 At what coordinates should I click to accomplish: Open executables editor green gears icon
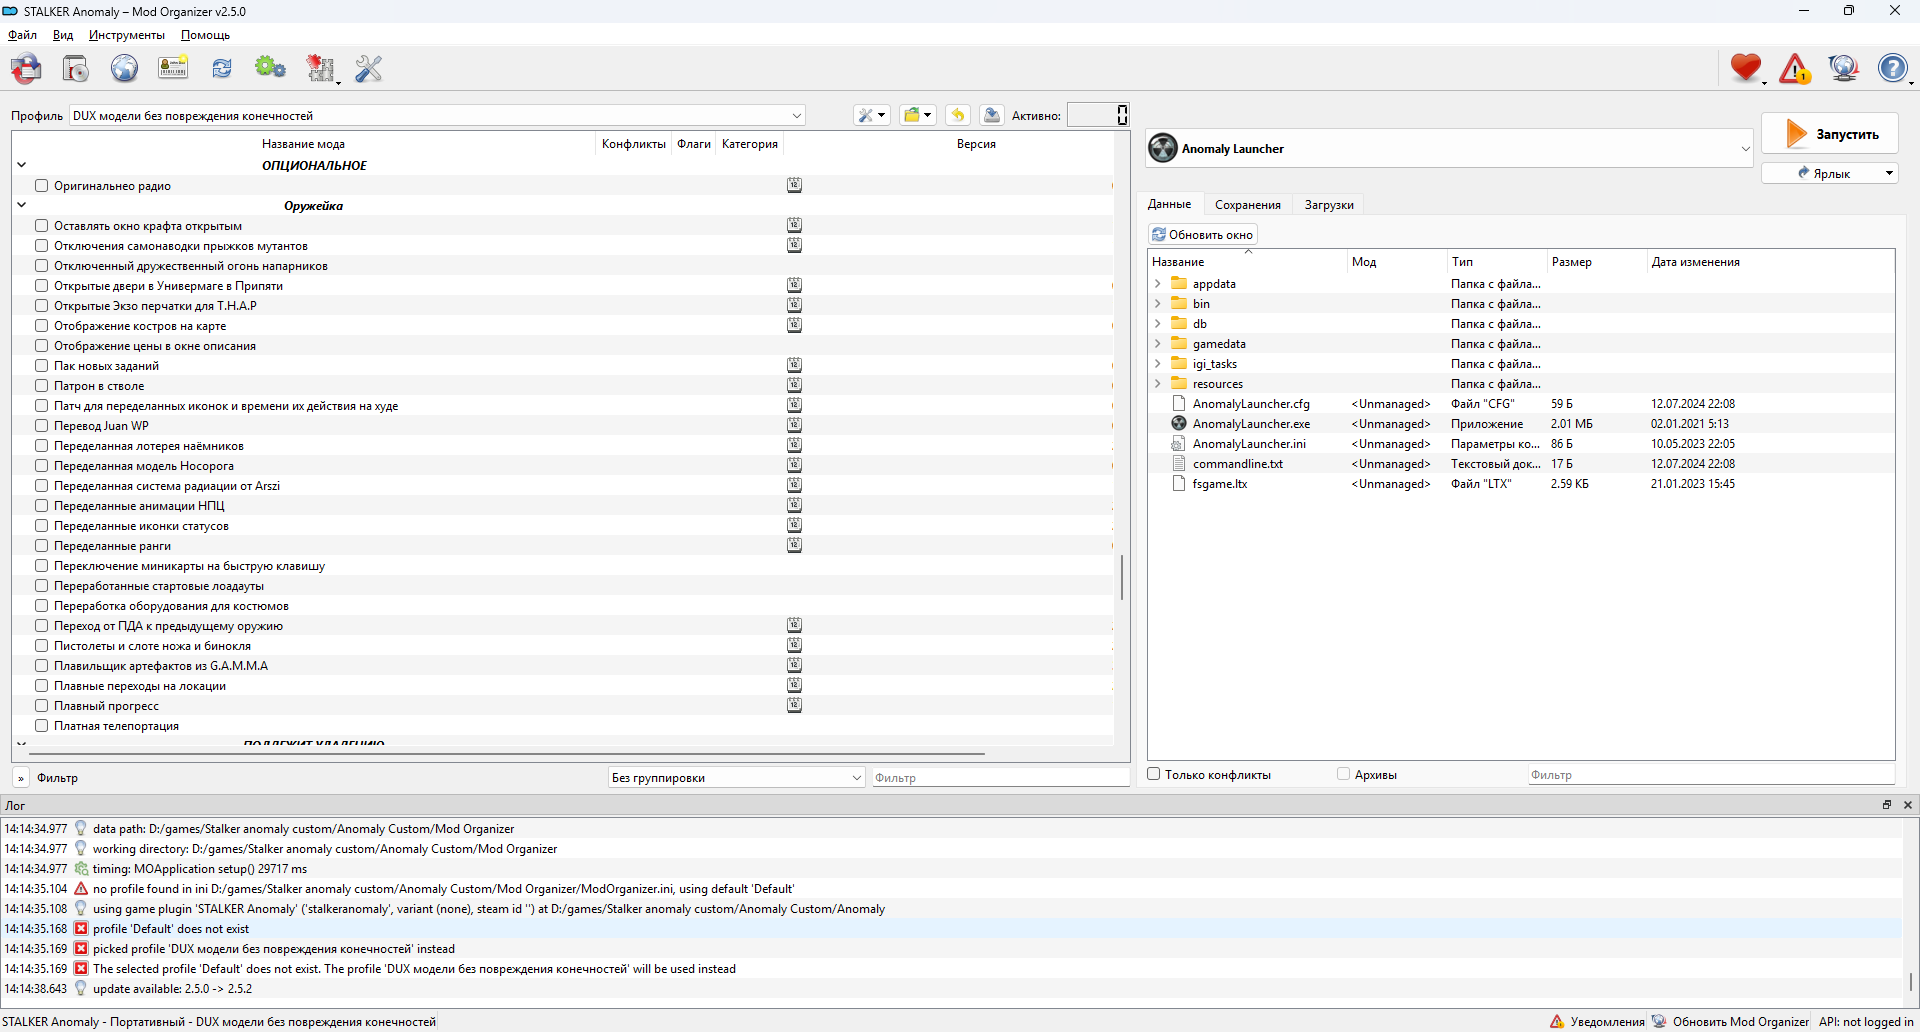pos(270,68)
